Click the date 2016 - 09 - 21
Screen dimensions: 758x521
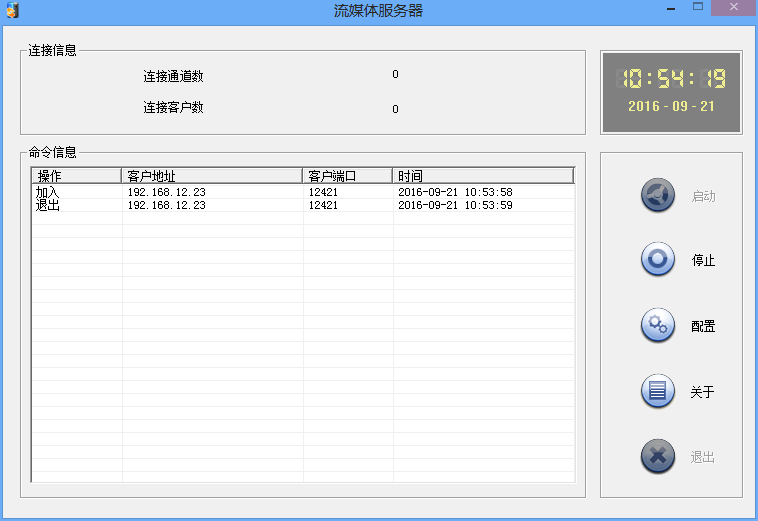pos(671,106)
